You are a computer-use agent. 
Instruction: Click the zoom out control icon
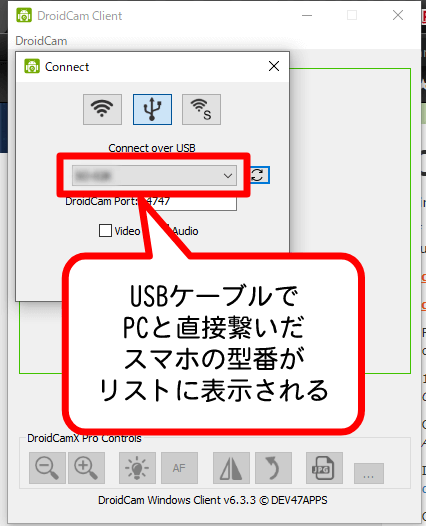pos(47,468)
